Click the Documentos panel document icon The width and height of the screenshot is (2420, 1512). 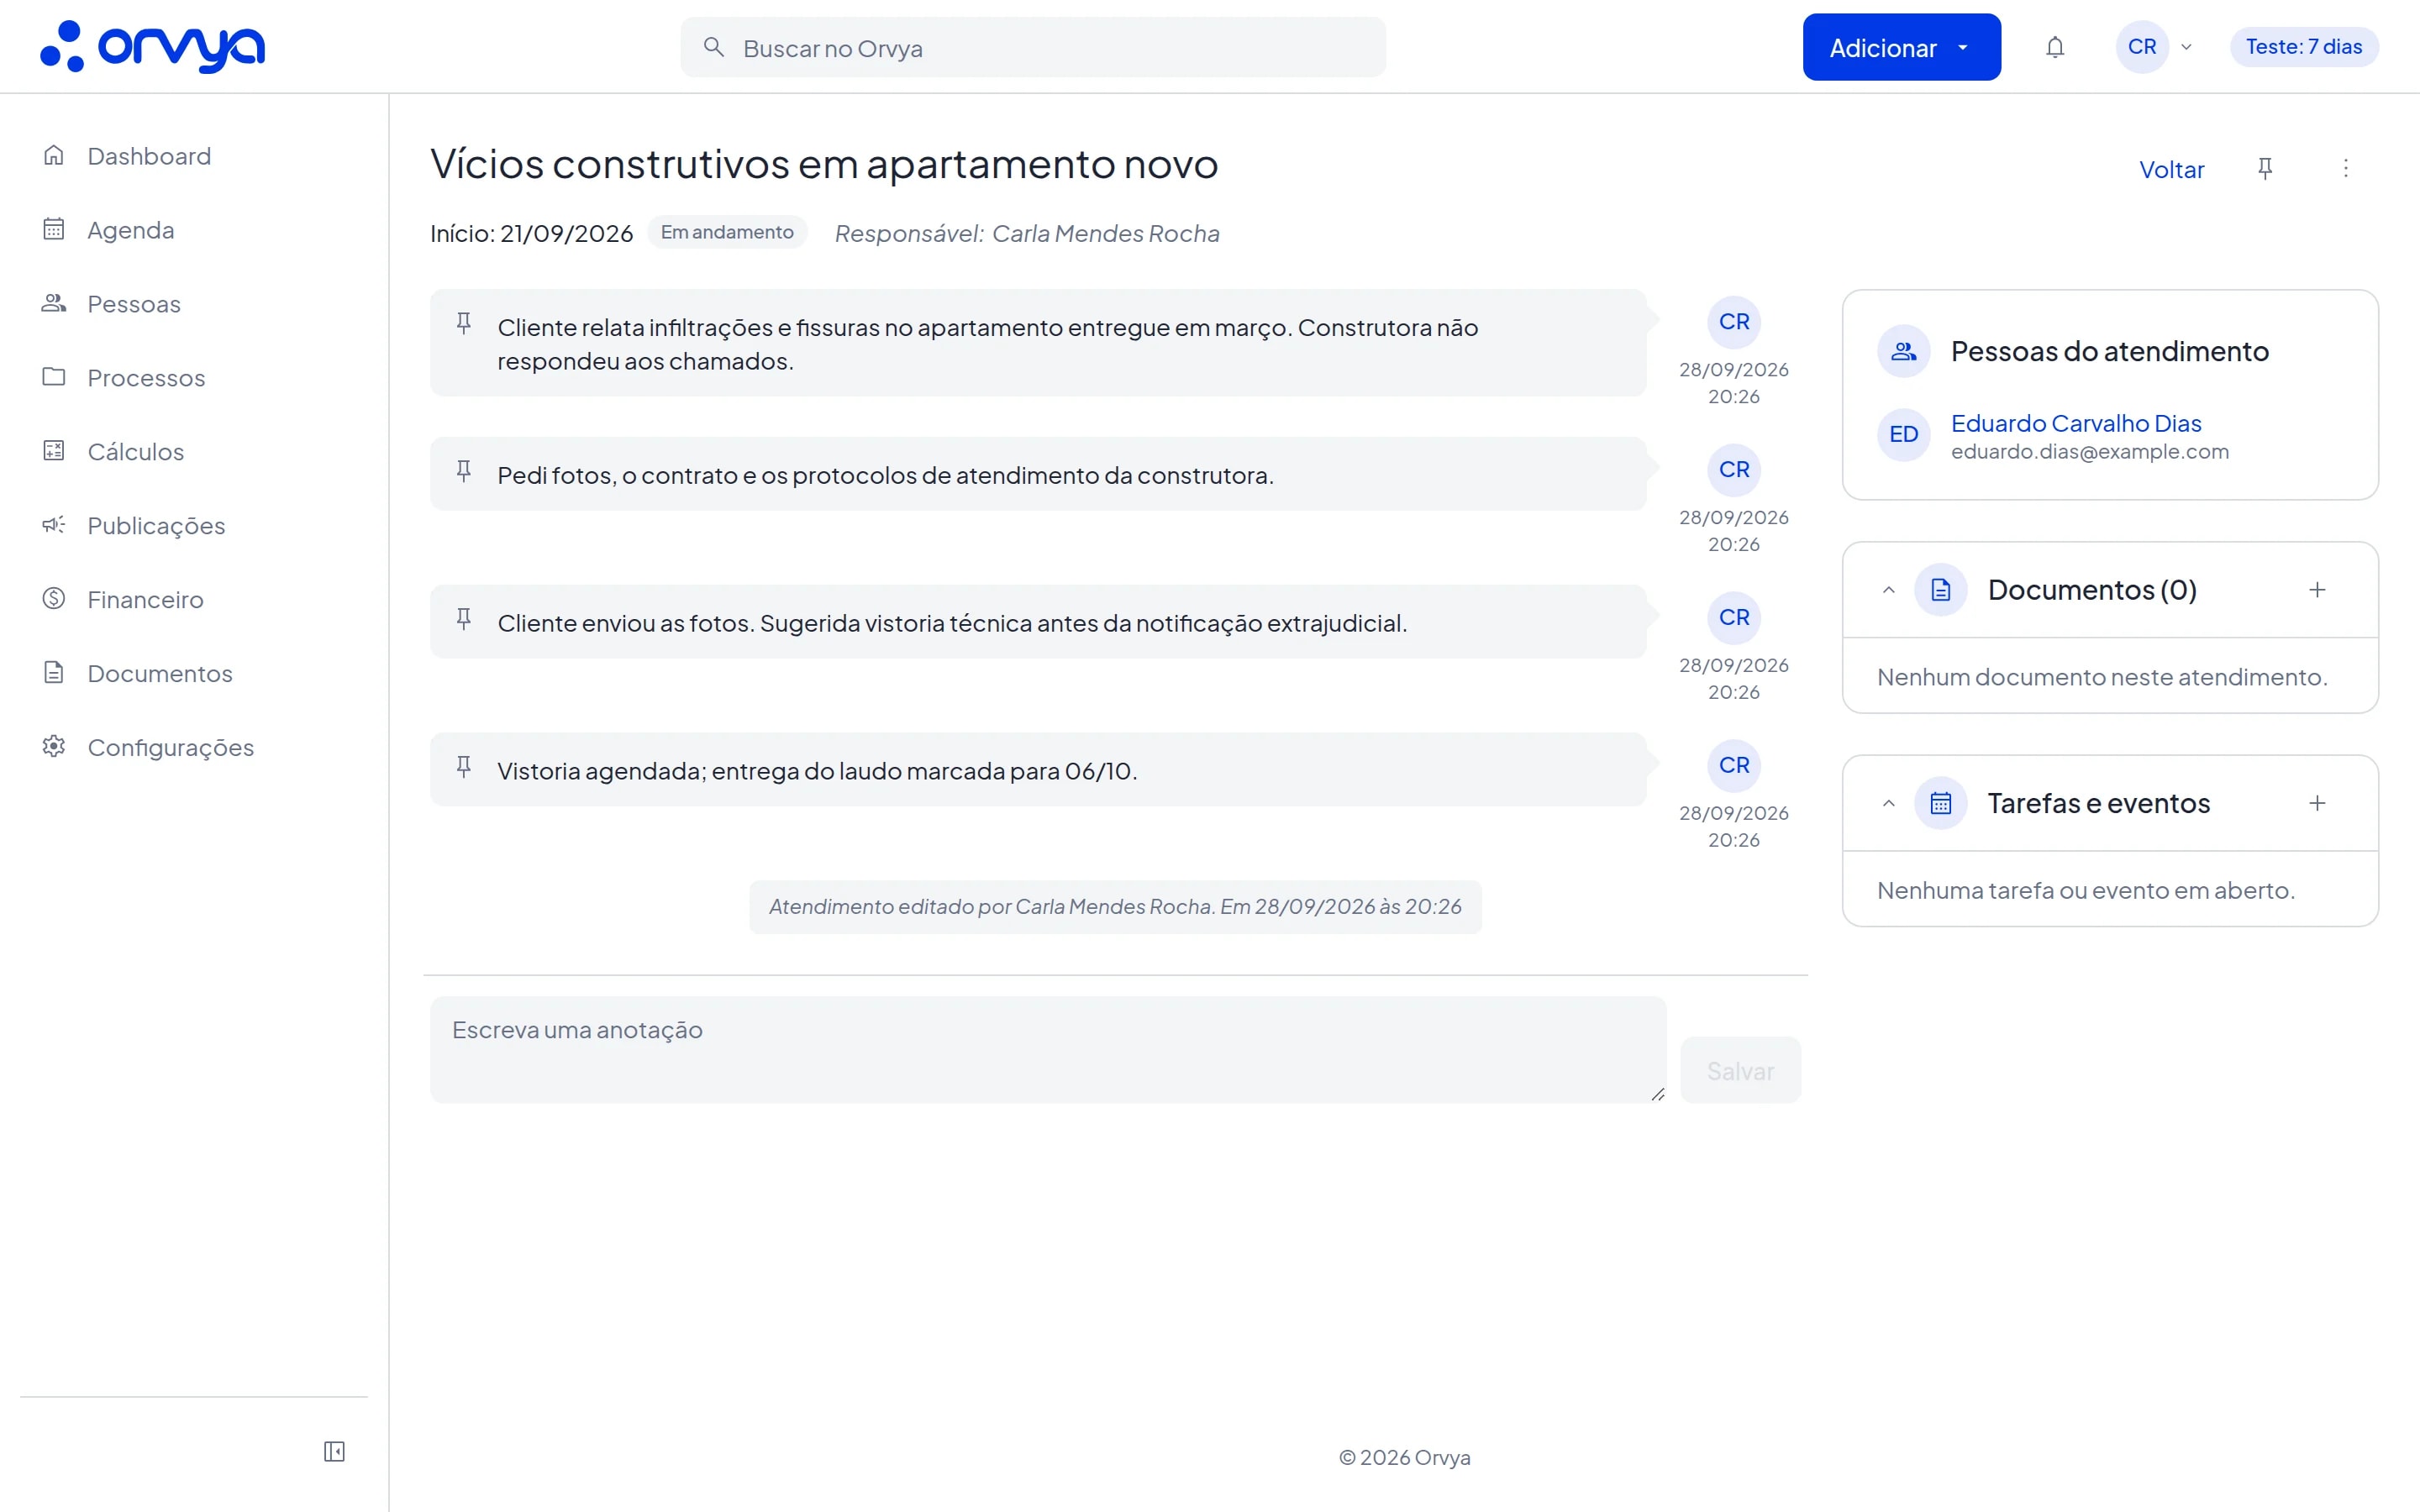(1941, 590)
